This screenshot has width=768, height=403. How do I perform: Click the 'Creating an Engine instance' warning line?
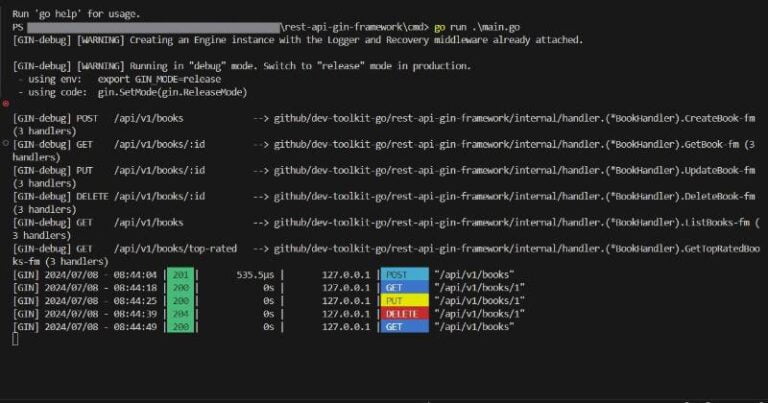pos(298,40)
